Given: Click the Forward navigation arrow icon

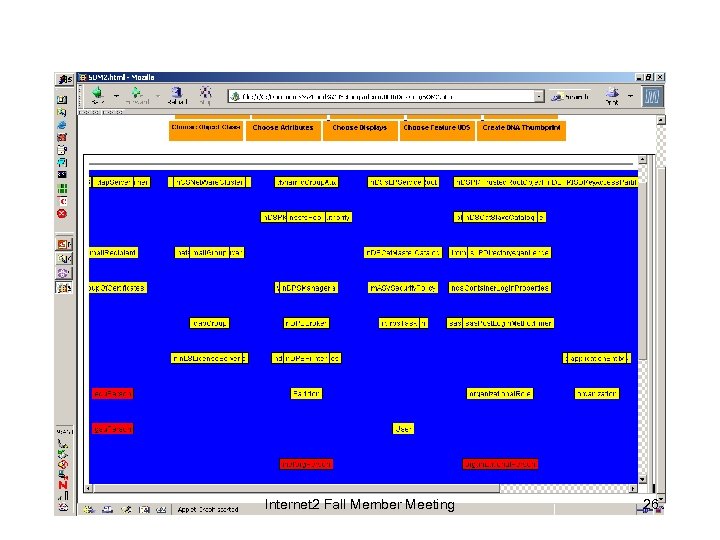Looking at the screenshot, I should point(137,95).
